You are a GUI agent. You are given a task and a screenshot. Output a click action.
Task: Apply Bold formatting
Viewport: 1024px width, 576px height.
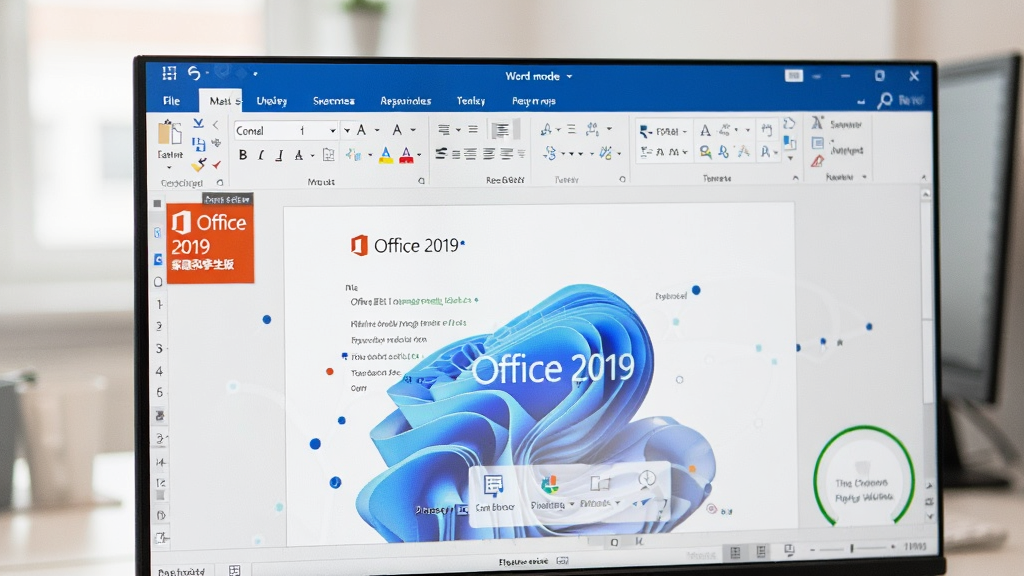tap(243, 155)
